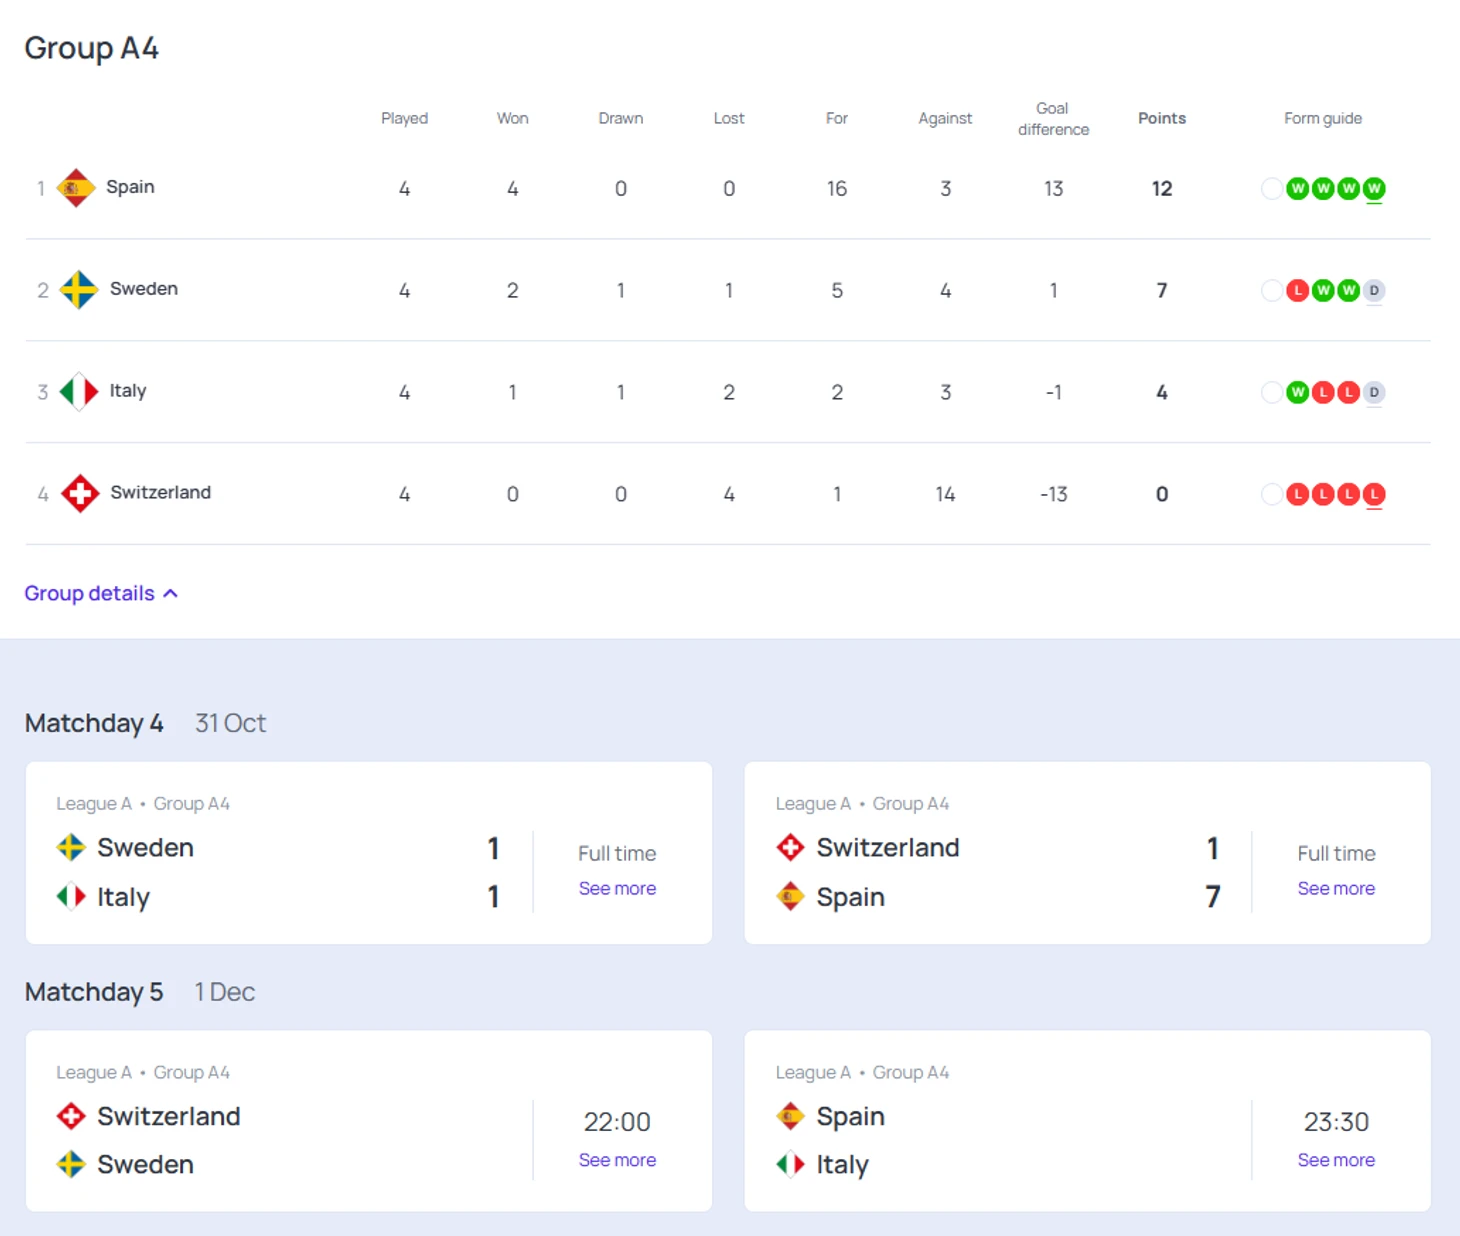Open See more for Switzerland vs Spain result
Screen dimensions: 1460x1236
pyautogui.click(x=1336, y=889)
